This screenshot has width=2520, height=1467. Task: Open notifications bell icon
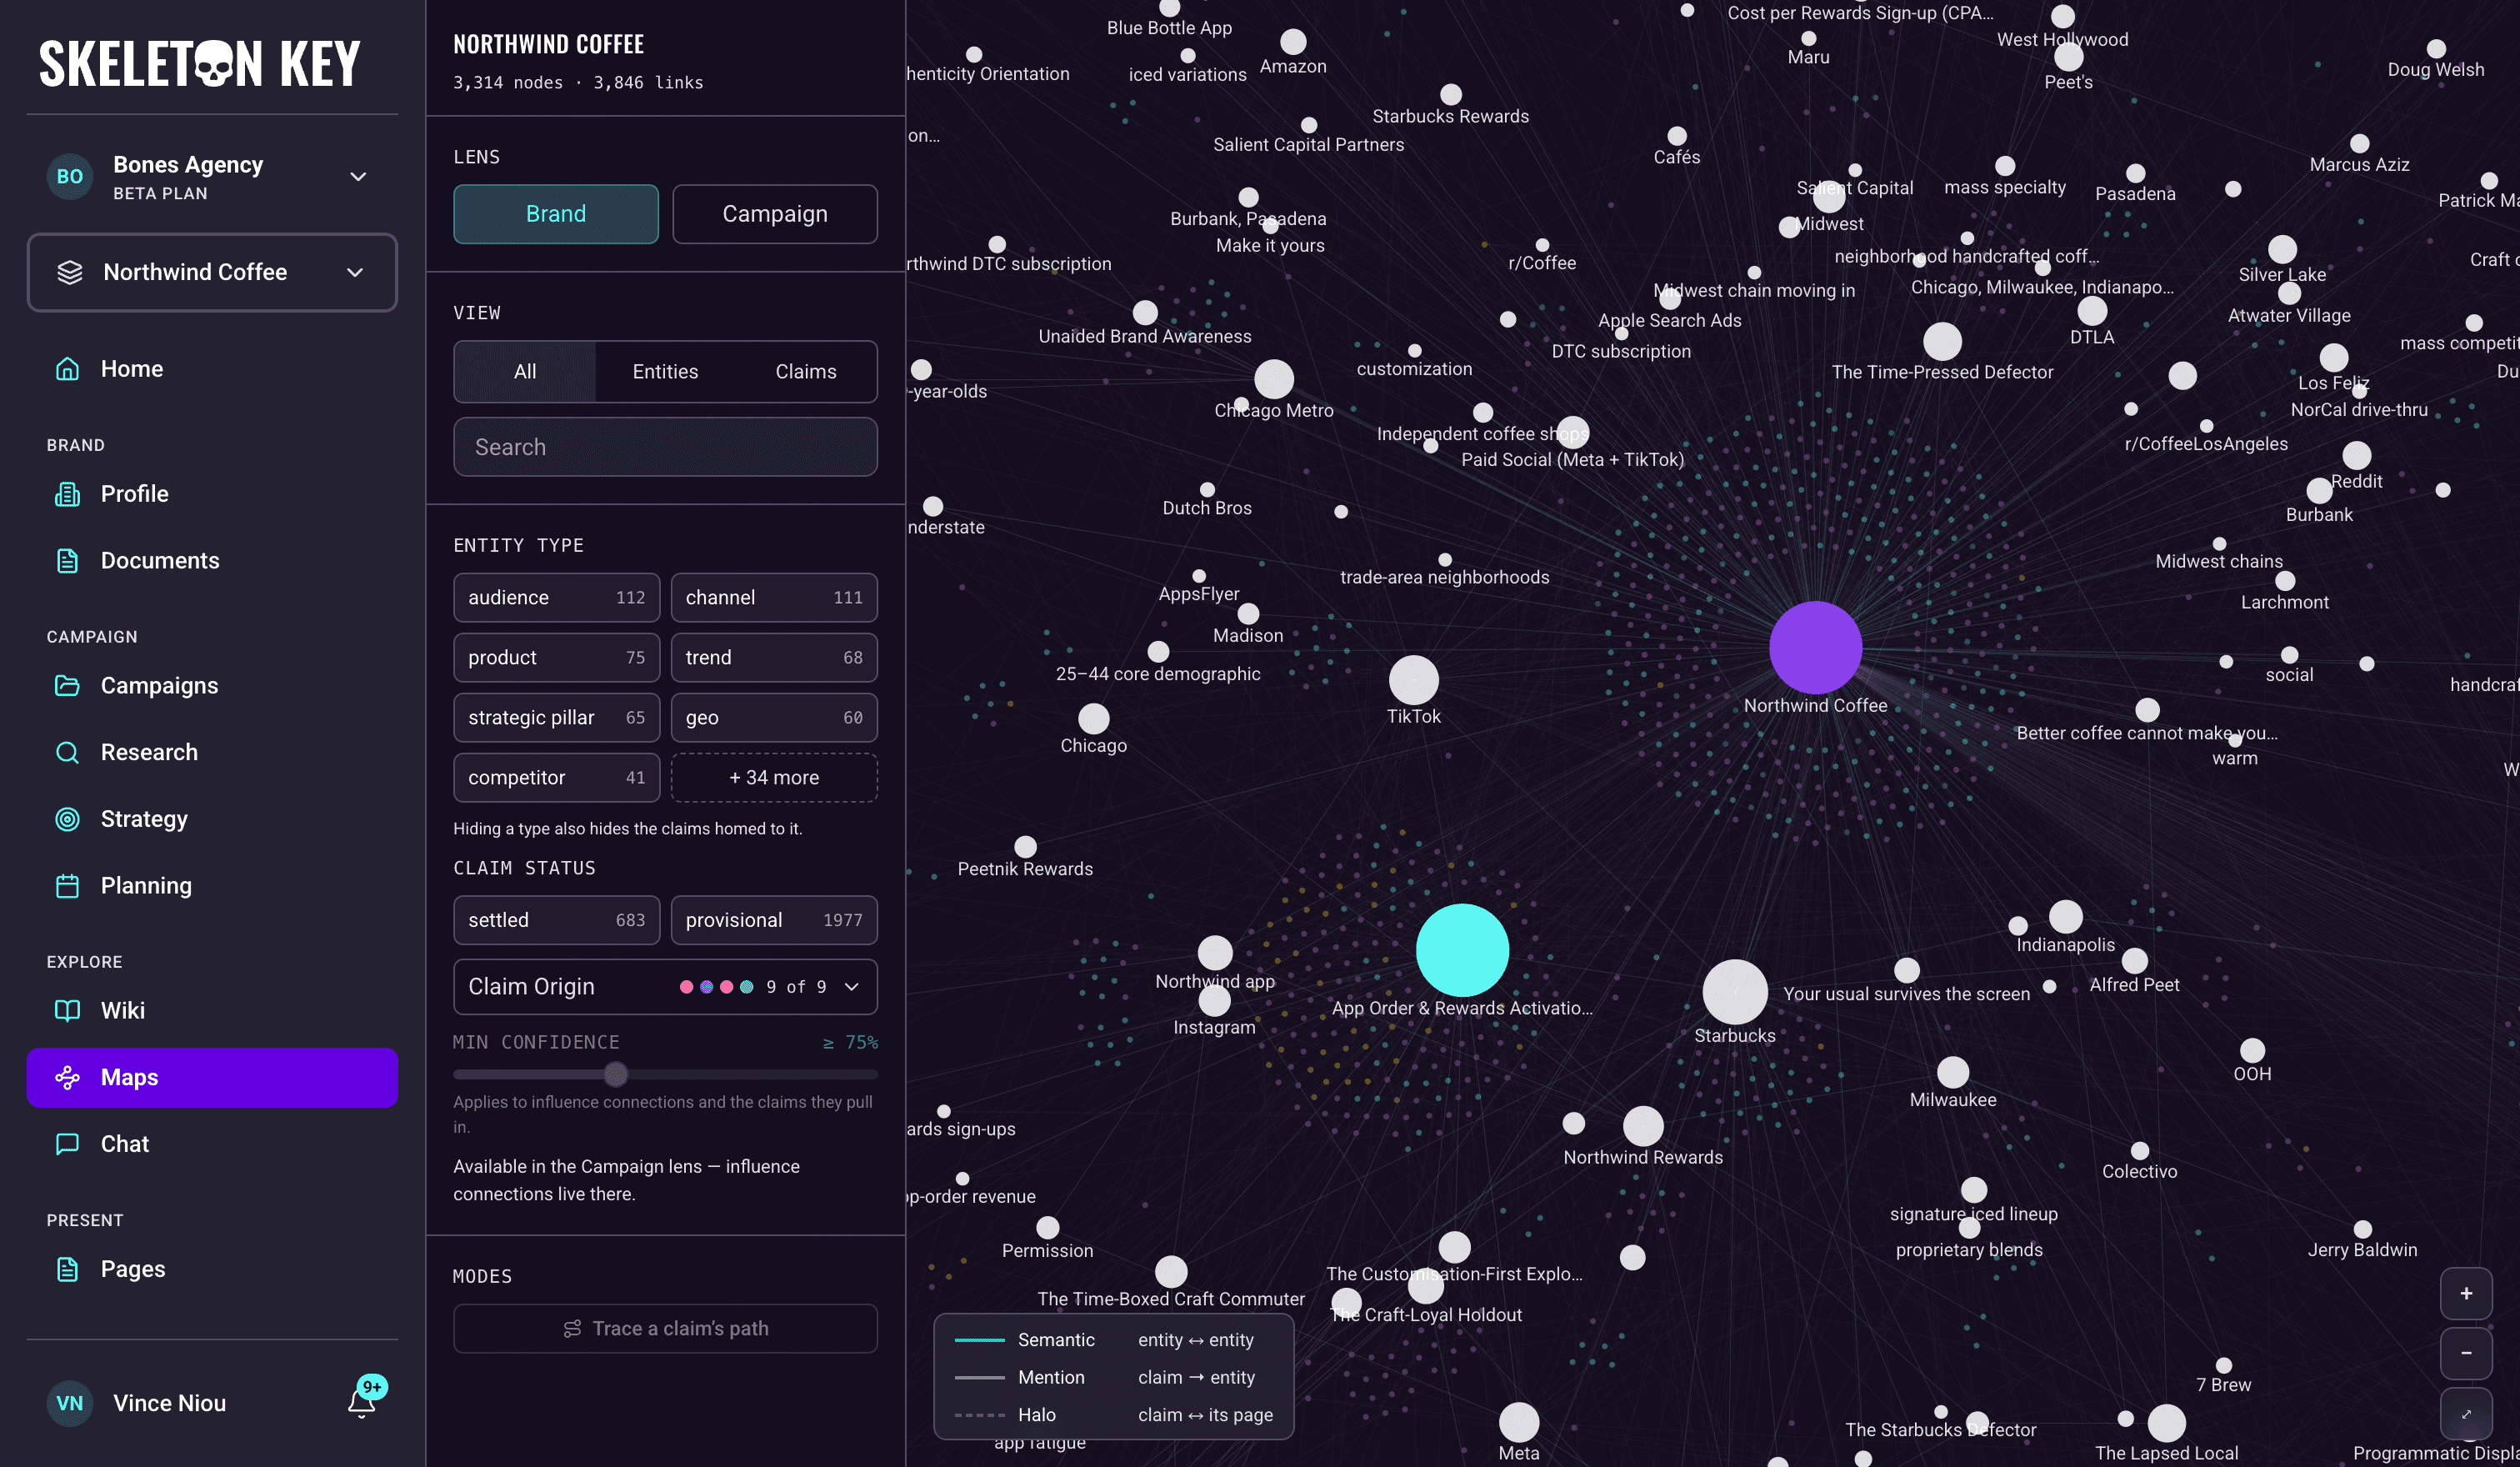(x=362, y=1403)
